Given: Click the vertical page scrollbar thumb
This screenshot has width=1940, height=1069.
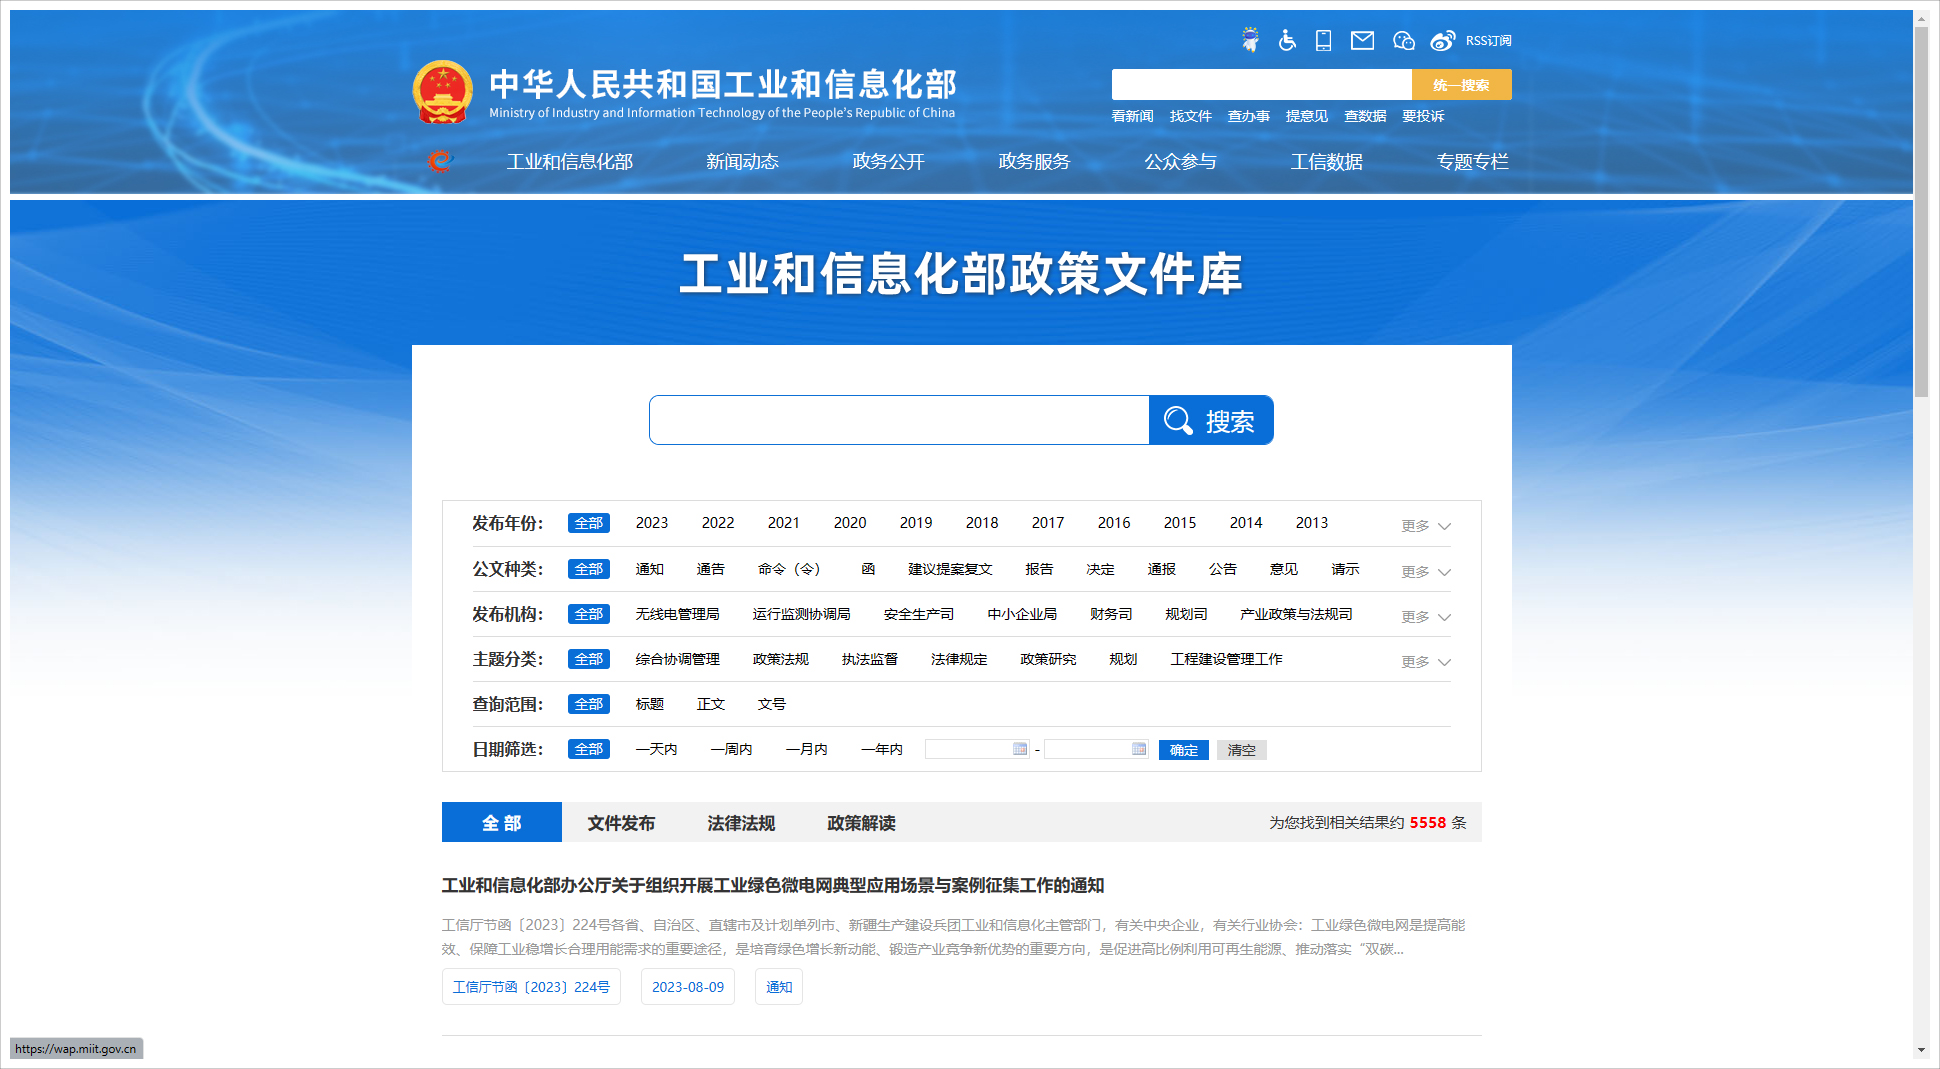Looking at the screenshot, I should [x=1921, y=212].
